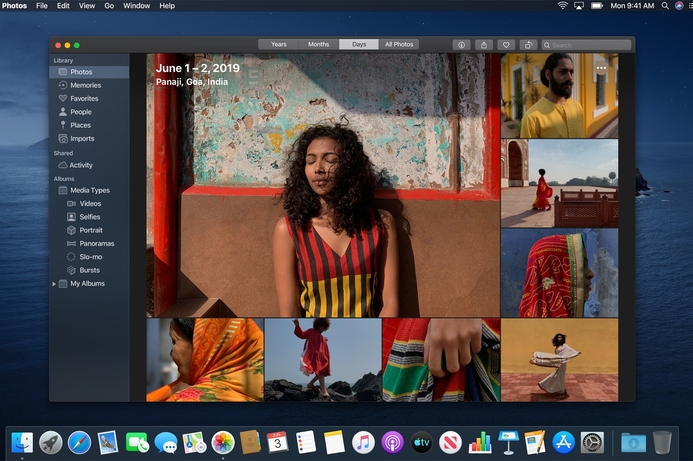Launch Podcasts from the Dock
This screenshot has width=693, height=461.
point(392,442)
